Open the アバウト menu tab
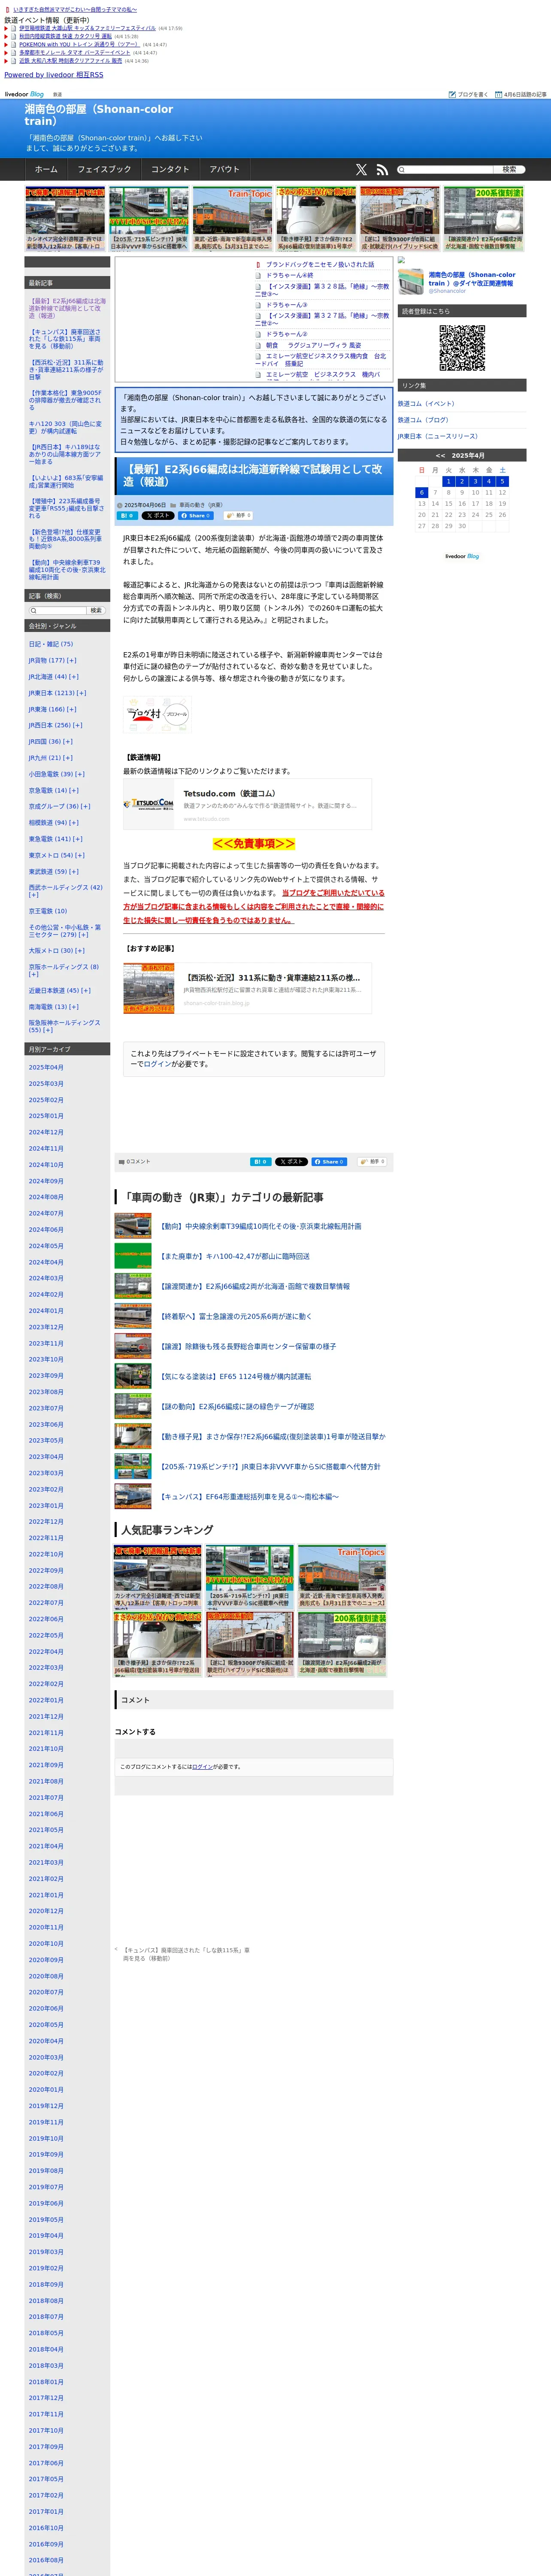The width and height of the screenshot is (551, 2576). [x=225, y=170]
